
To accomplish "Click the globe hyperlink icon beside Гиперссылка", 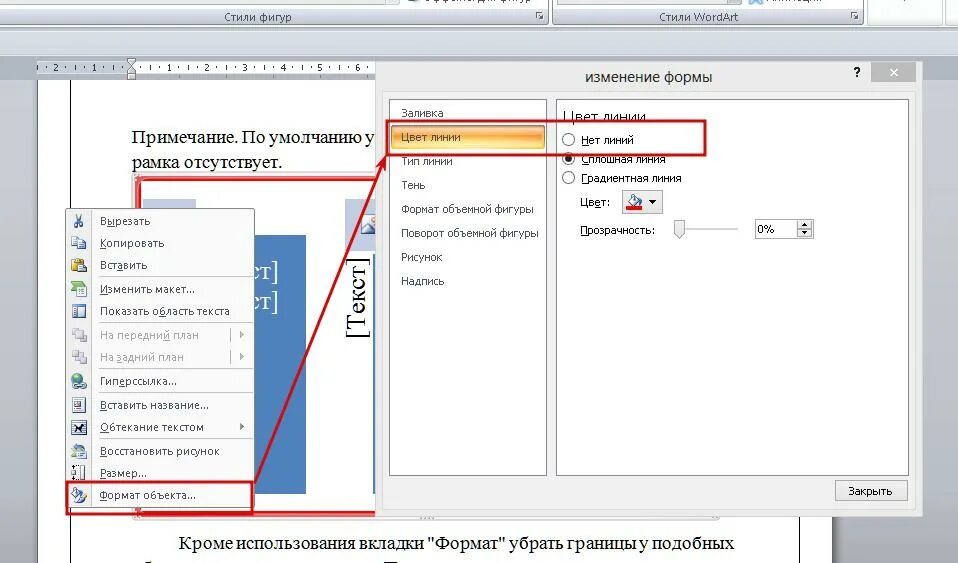I will (x=79, y=381).
